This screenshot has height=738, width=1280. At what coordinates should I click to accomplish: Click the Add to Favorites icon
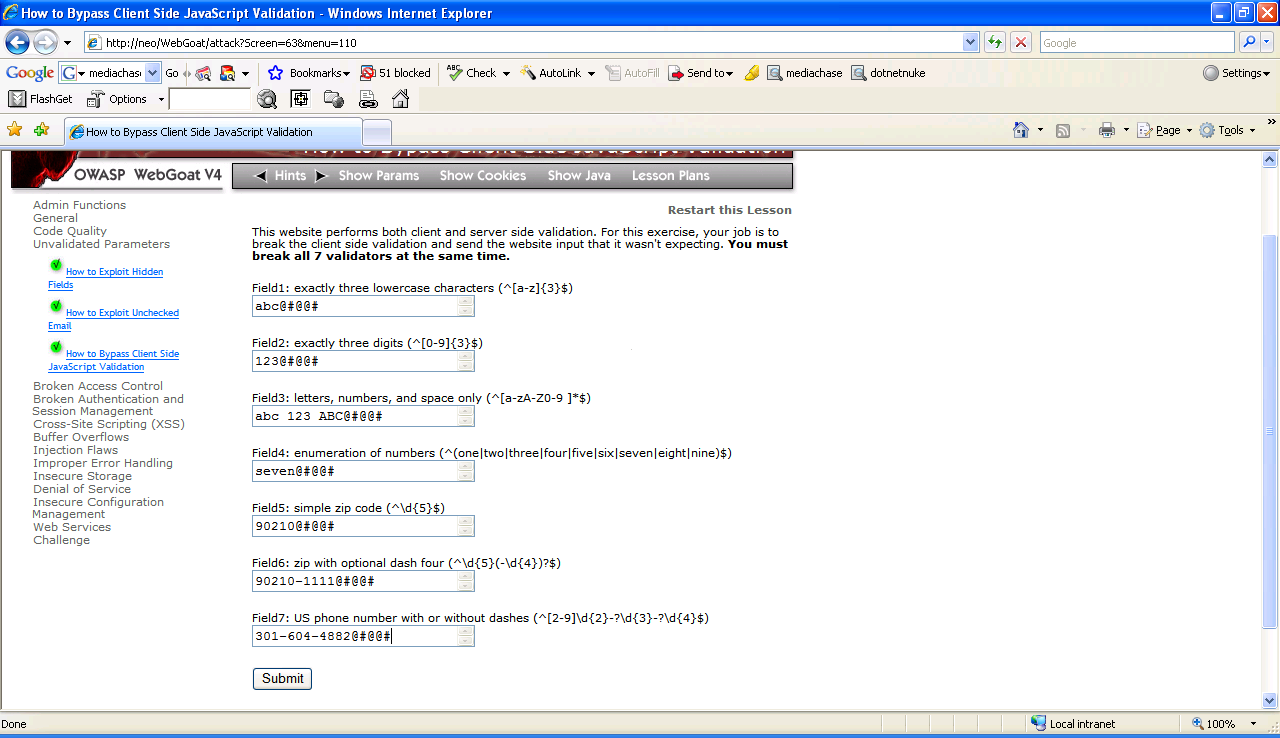(41, 130)
